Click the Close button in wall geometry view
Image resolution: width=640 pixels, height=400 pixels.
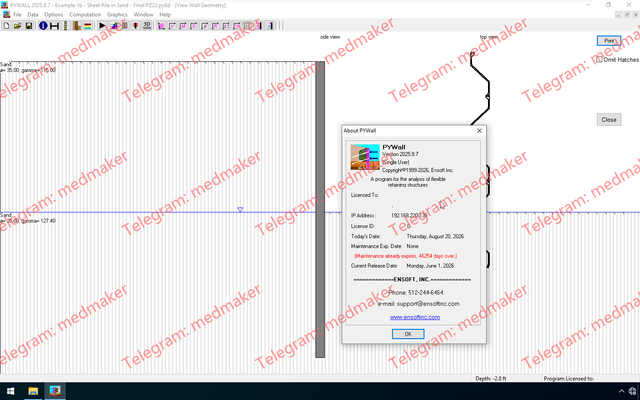(x=609, y=120)
